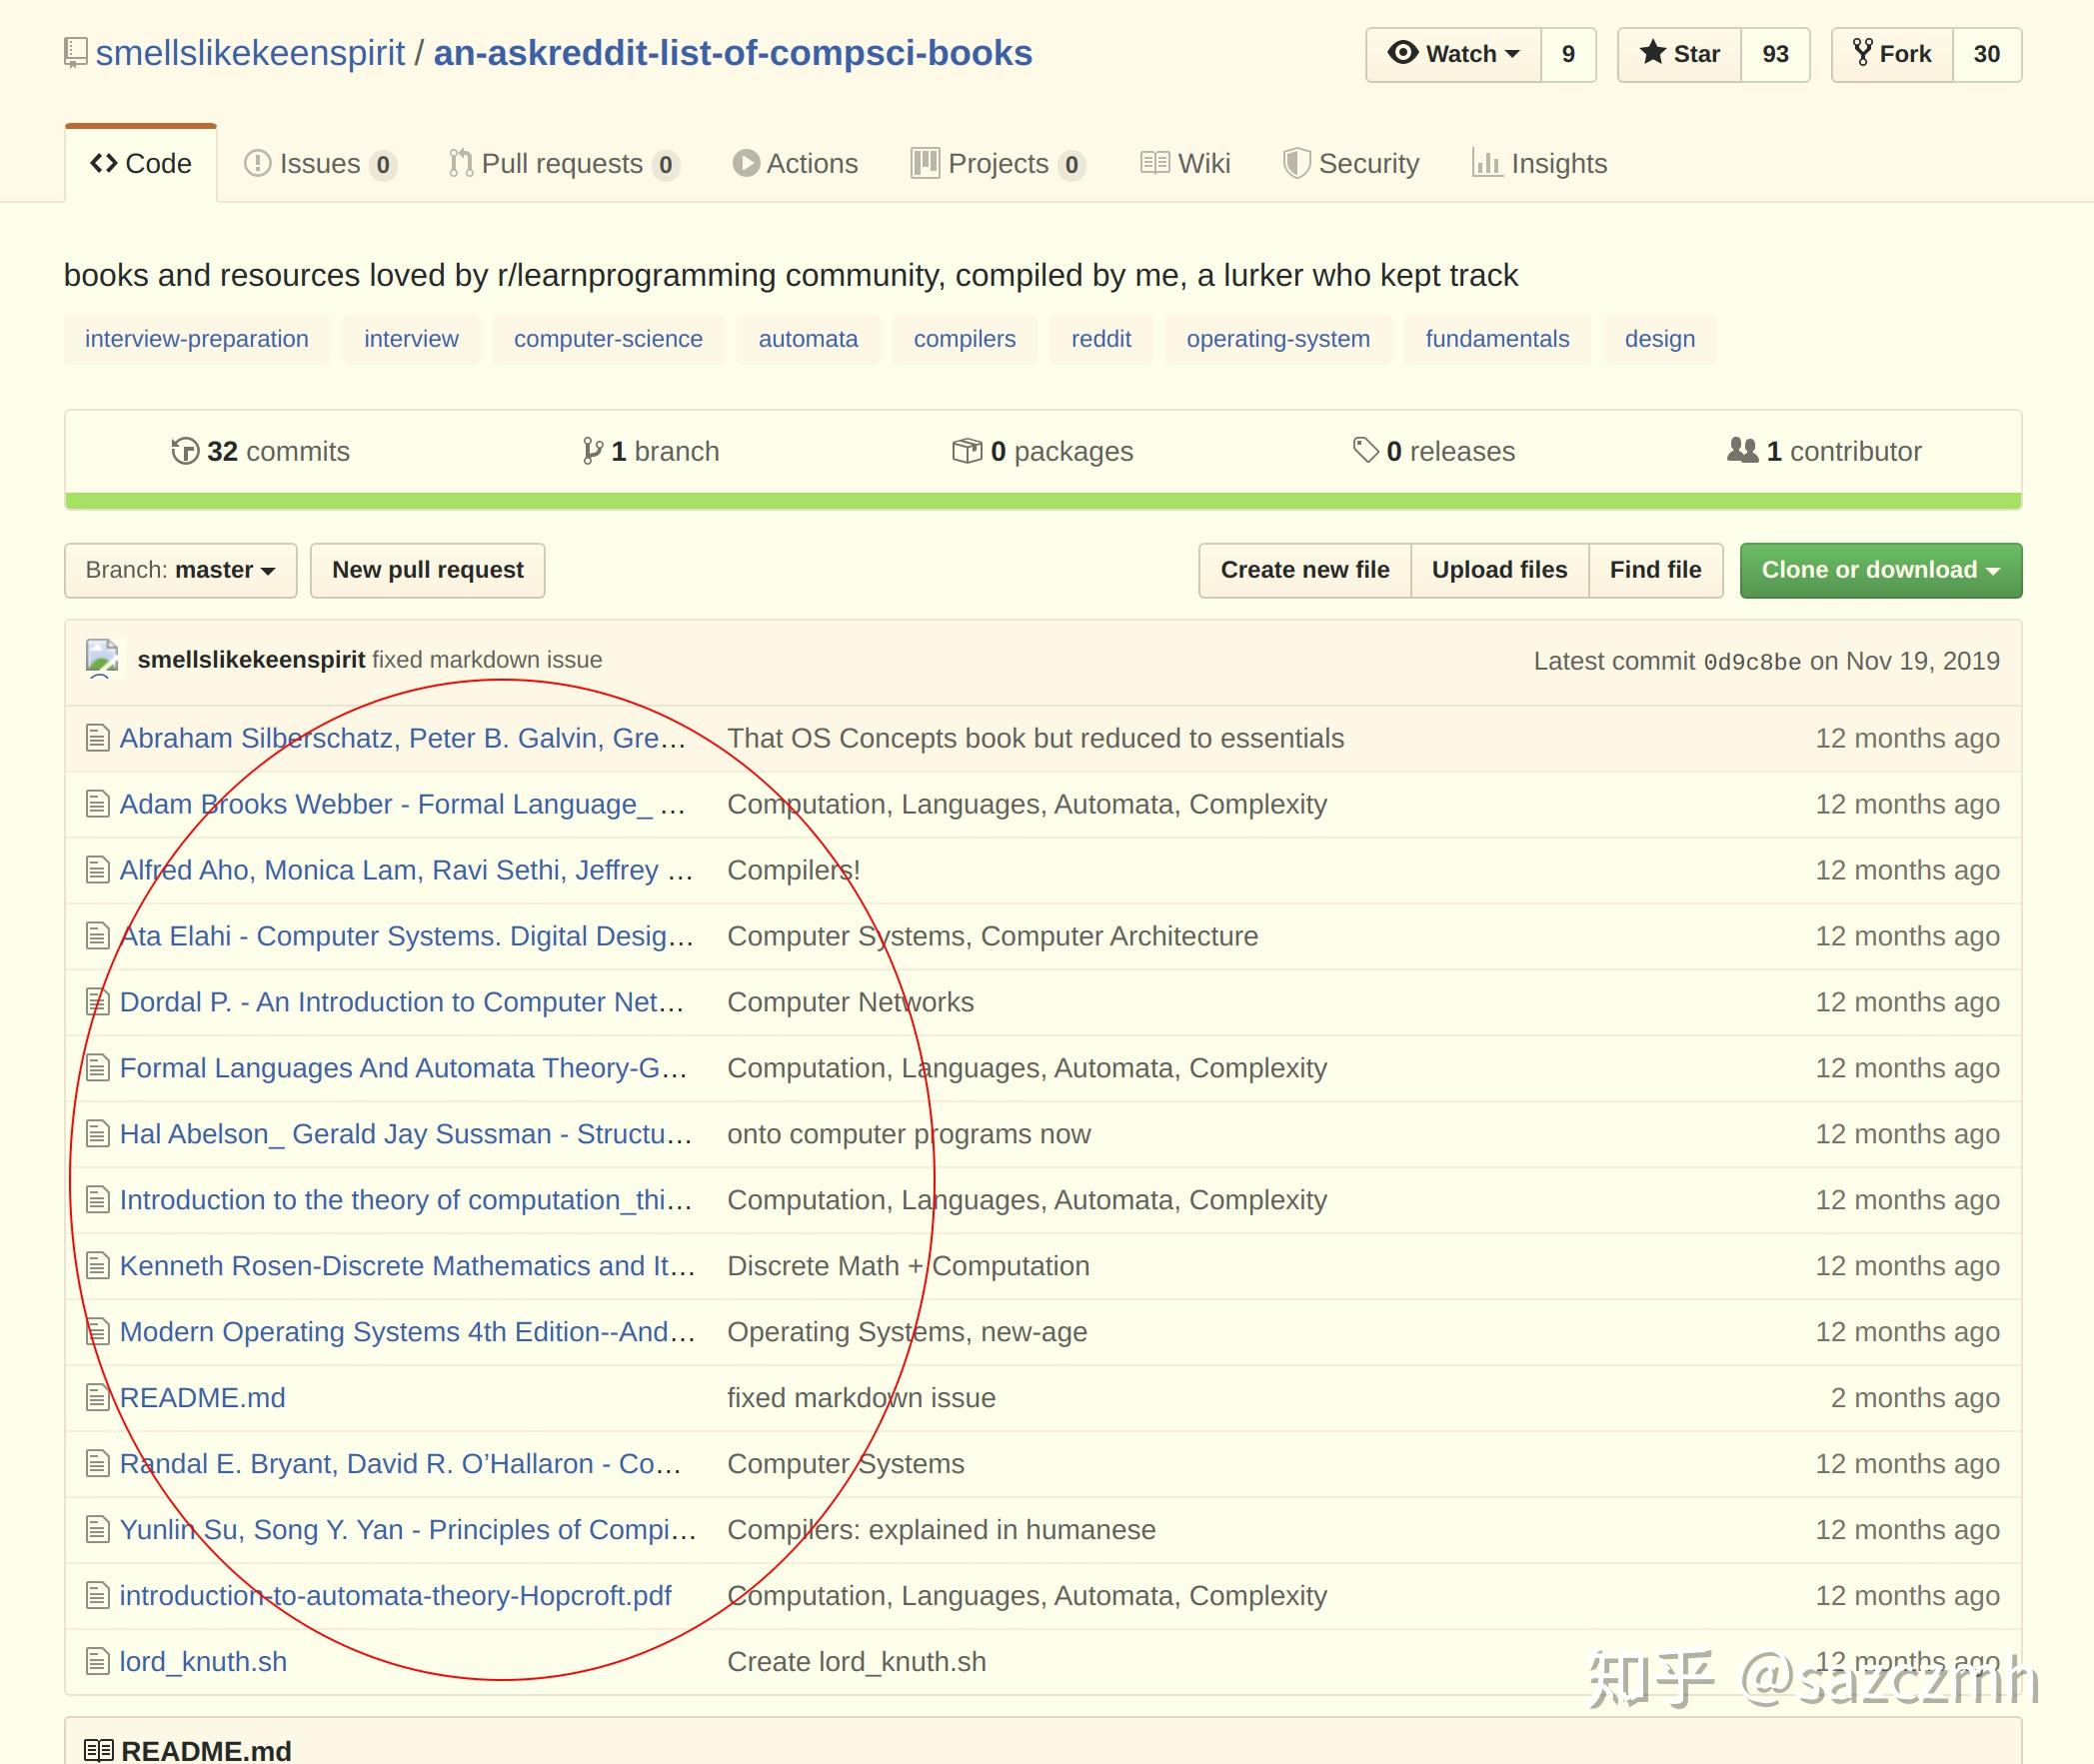2094x1764 pixels.
Task: Click the automata topic tag
Action: click(x=808, y=339)
